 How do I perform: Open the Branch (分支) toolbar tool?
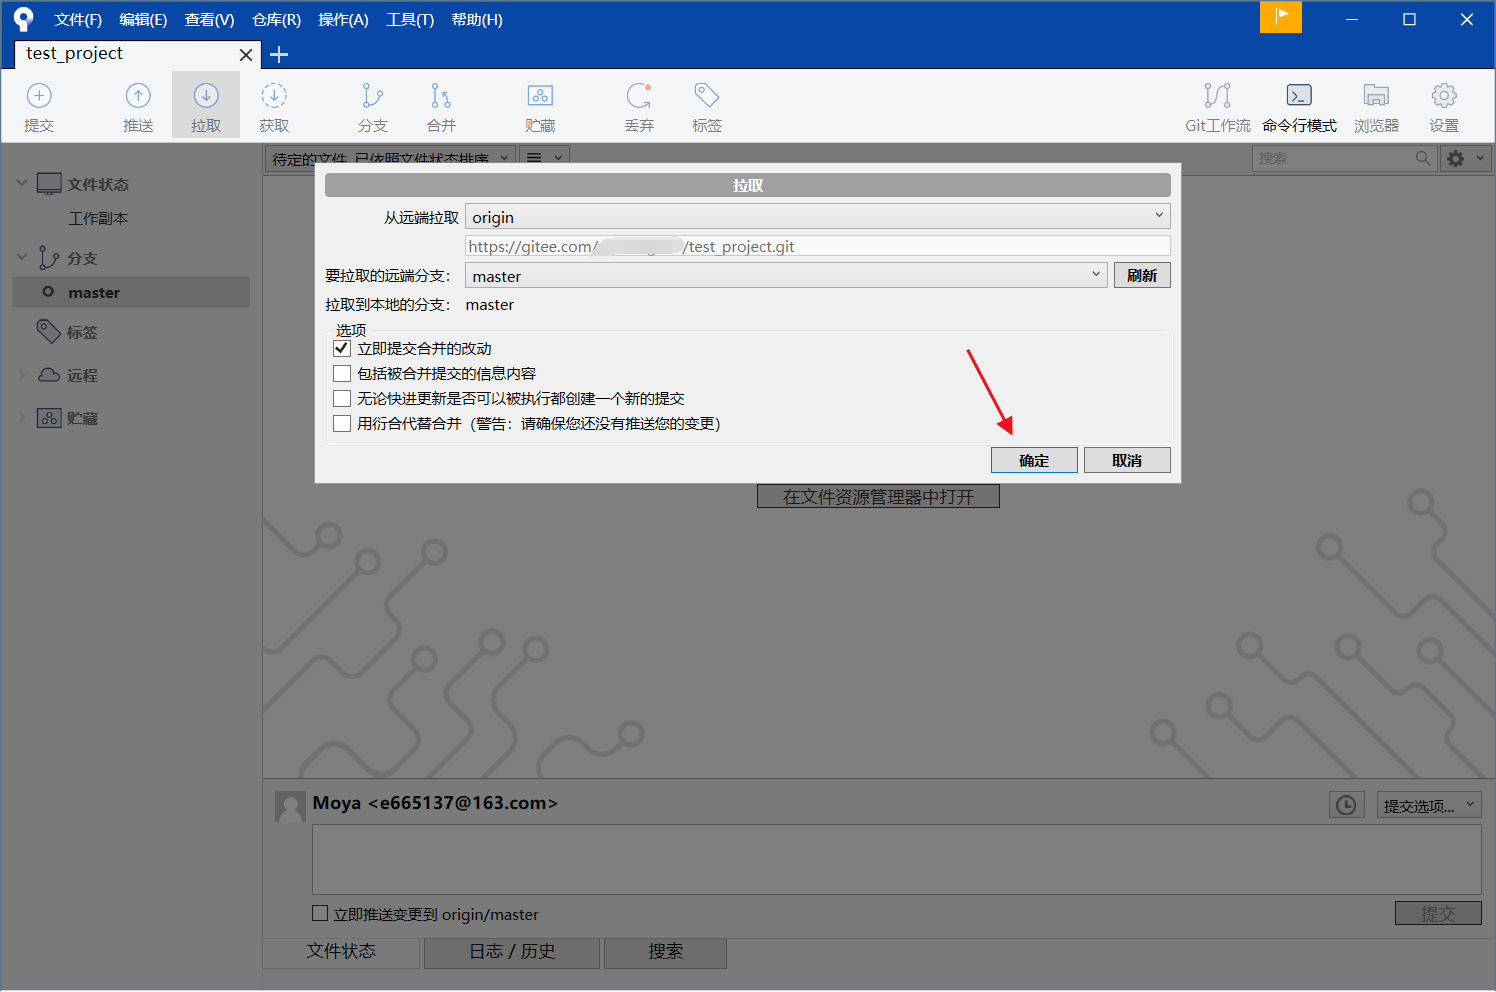(x=373, y=106)
